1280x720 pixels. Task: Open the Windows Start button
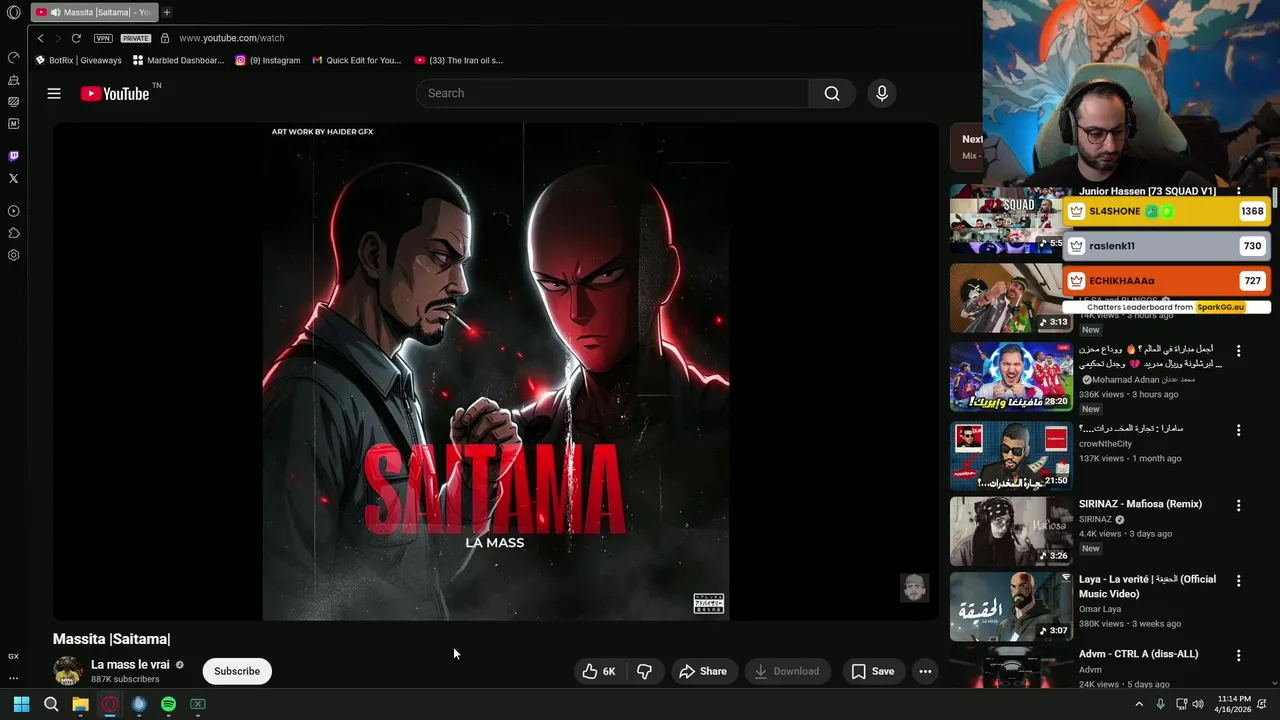point(21,704)
